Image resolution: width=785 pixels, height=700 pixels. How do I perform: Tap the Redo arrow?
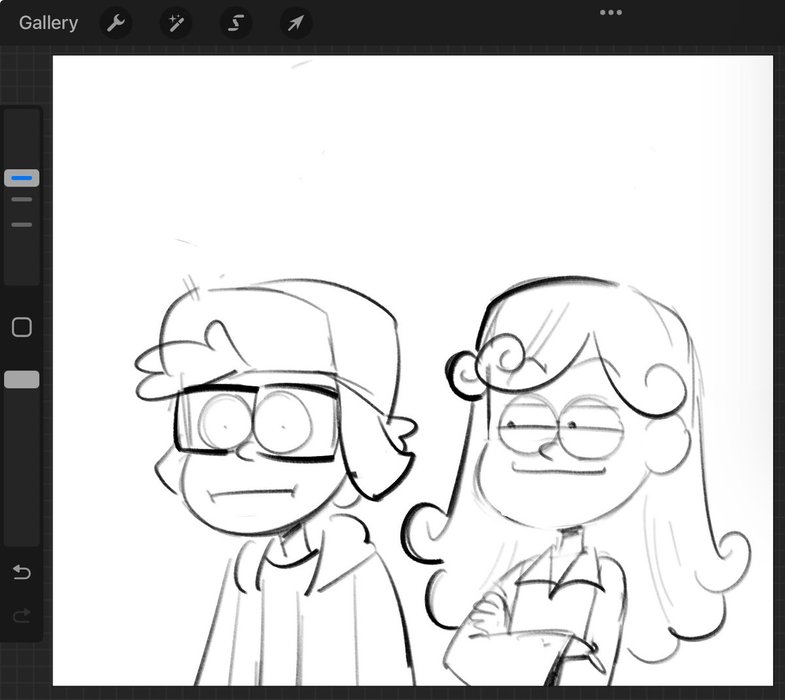point(22,616)
